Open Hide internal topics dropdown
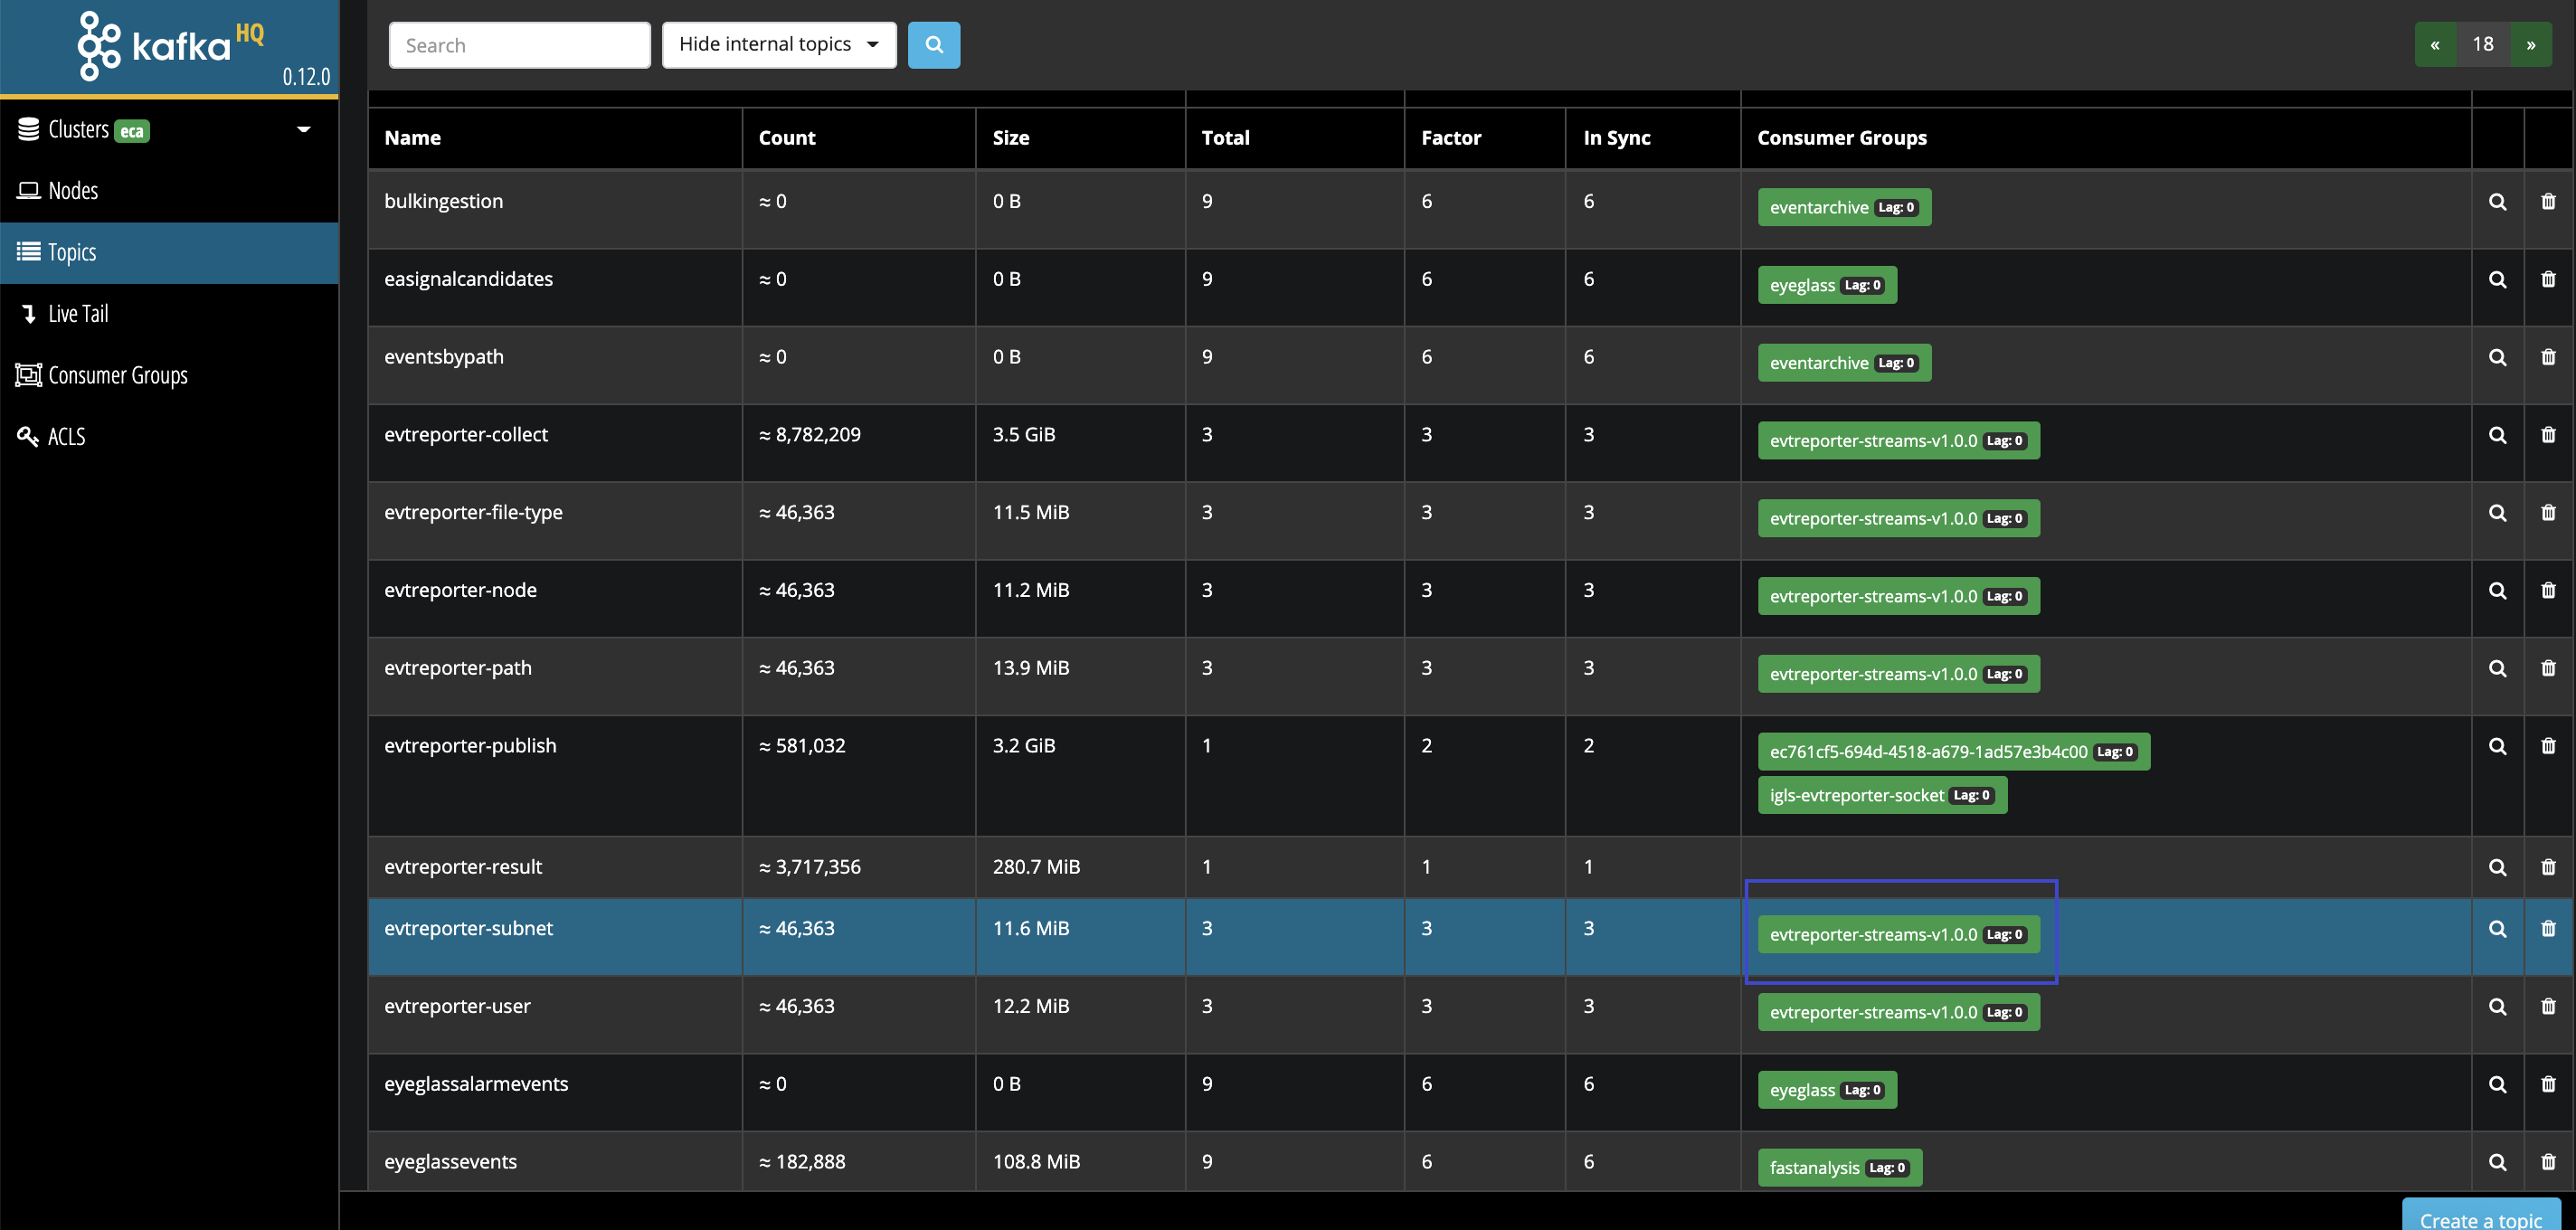This screenshot has width=2576, height=1230. coord(779,45)
